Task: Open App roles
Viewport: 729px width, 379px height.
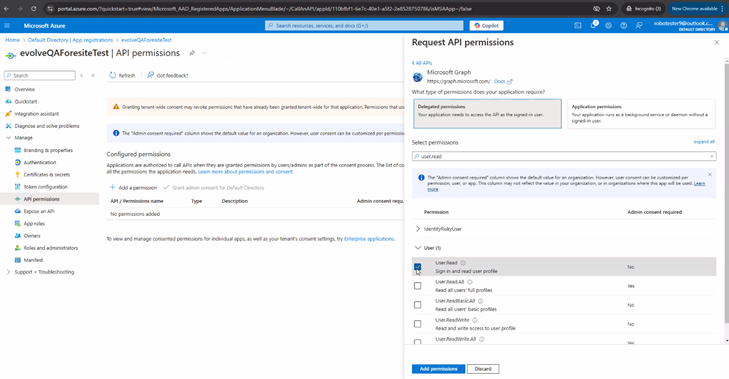Action: 34,224
